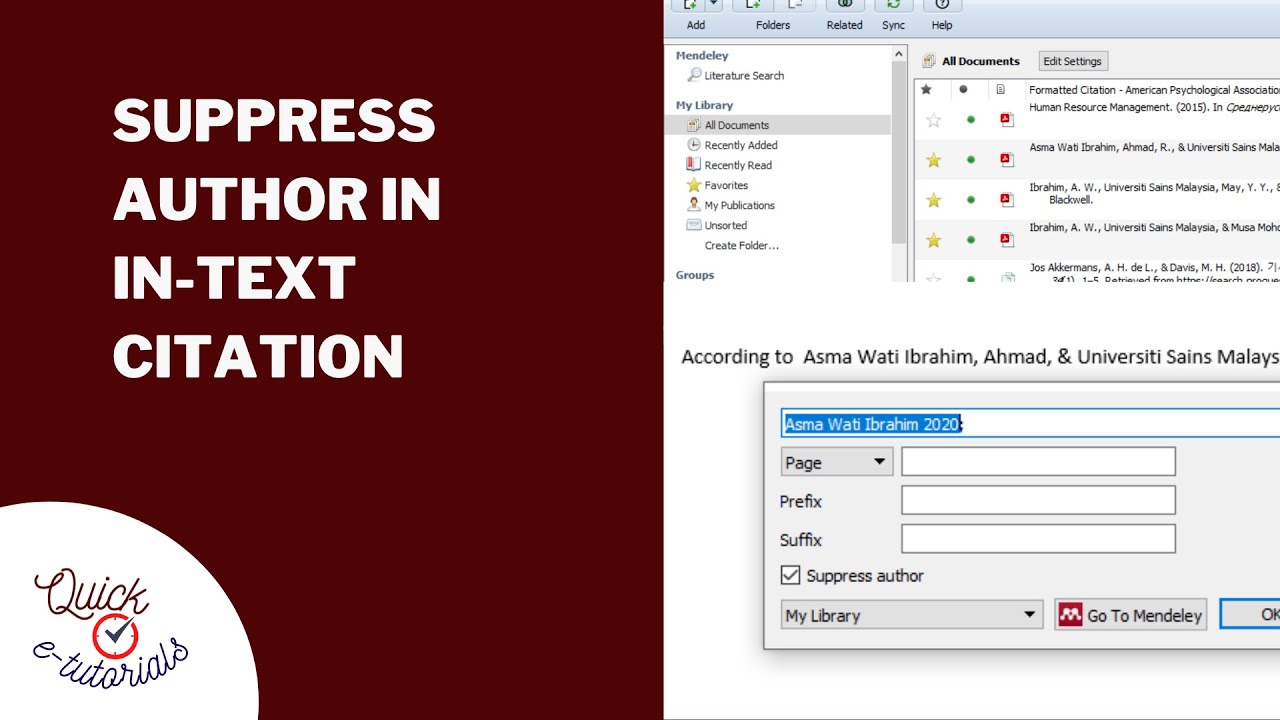Screen dimensions: 1280x720
Task: Select the Human Resource Management (2015) citation row
Action: pos(1098,119)
